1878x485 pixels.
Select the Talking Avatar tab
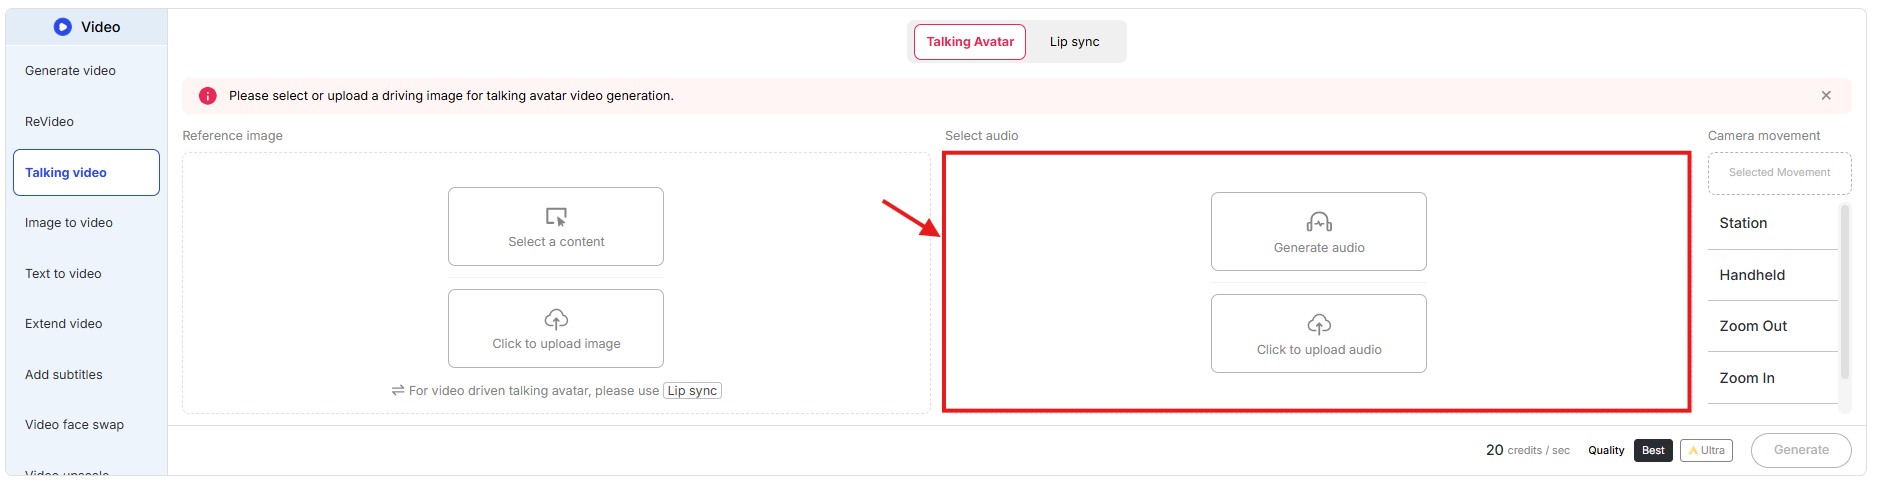969,42
